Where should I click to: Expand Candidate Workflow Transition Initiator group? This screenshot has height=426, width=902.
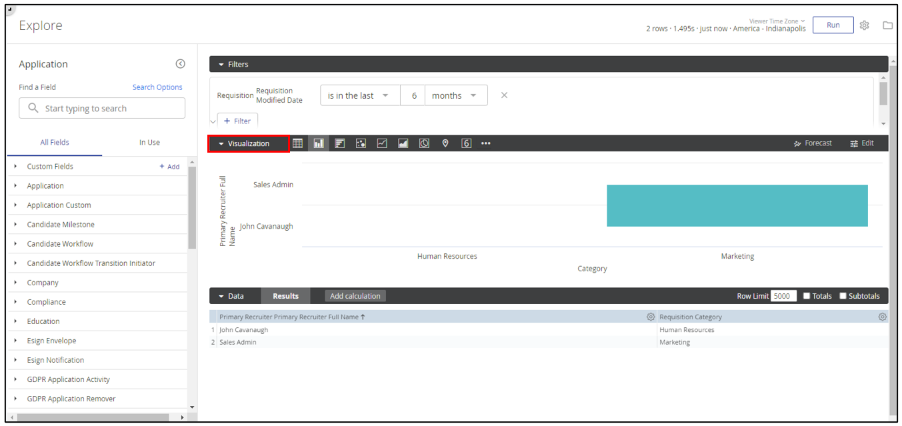pyautogui.click(x=16, y=263)
